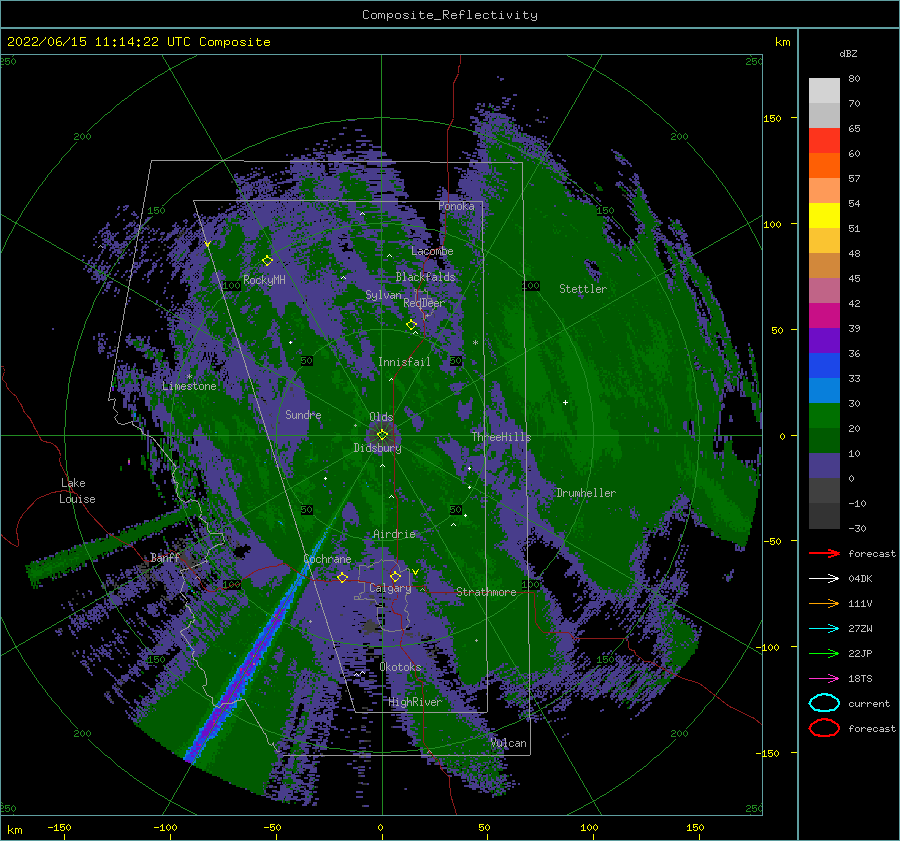Image resolution: width=900 pixels, height=841 pixels.
Task: Click the Lacombe town label
Action: pos(432,251)
